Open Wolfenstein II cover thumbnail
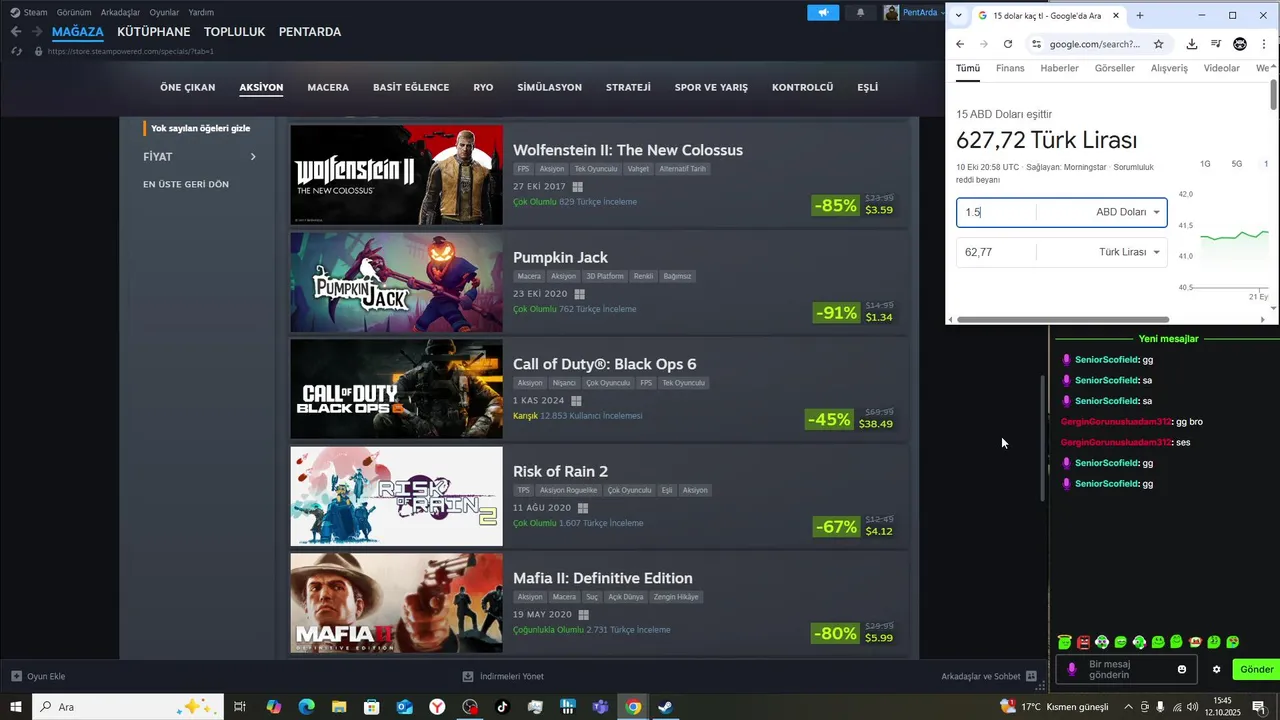The width and height of the screenshot is (1280, 720). [x=397, y=175]
